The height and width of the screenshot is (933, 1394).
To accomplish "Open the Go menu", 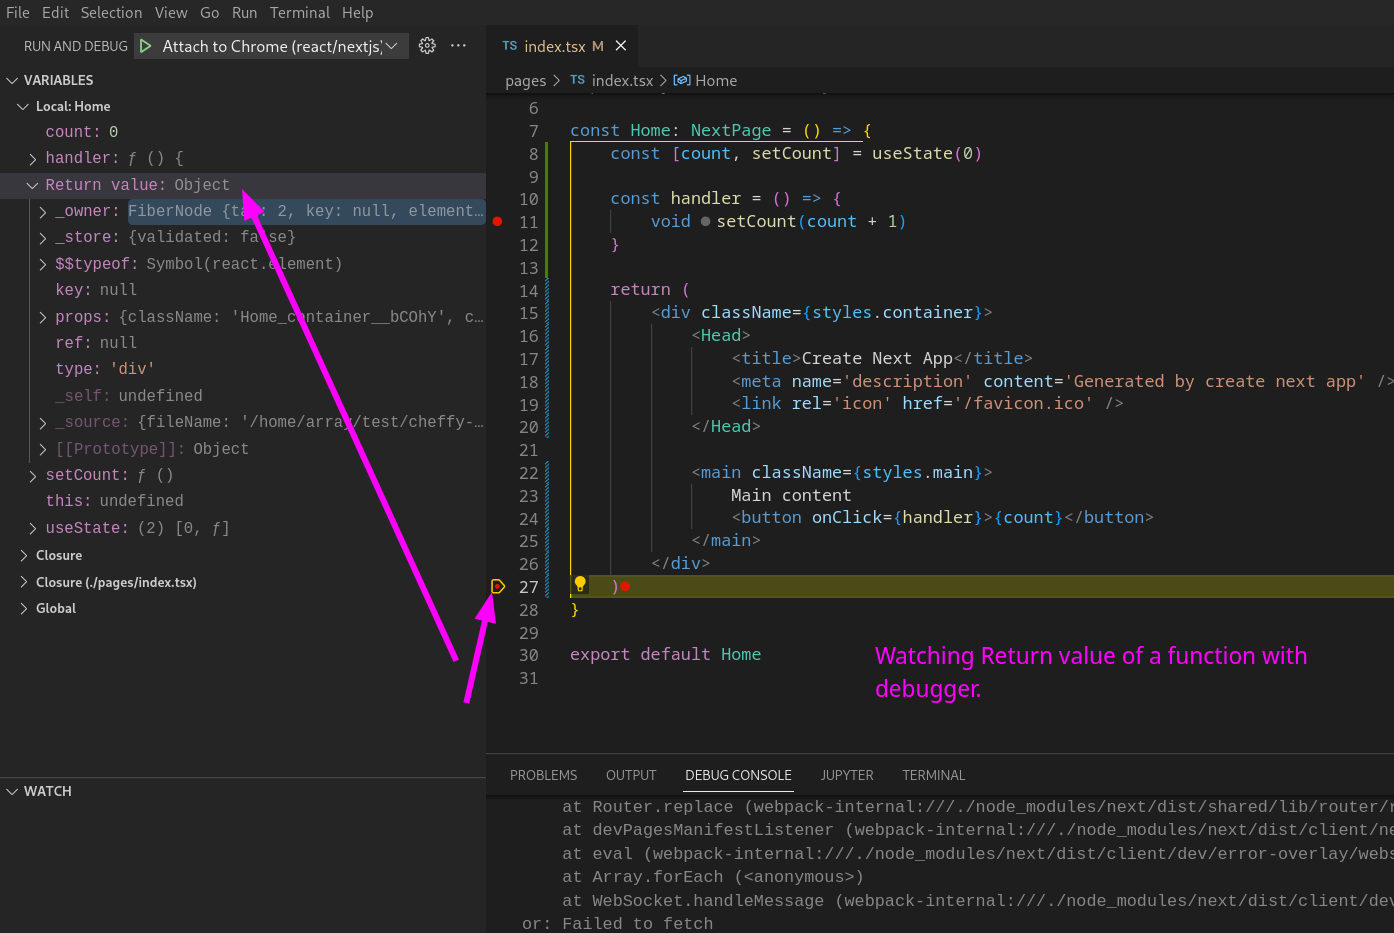I will 209,13.
